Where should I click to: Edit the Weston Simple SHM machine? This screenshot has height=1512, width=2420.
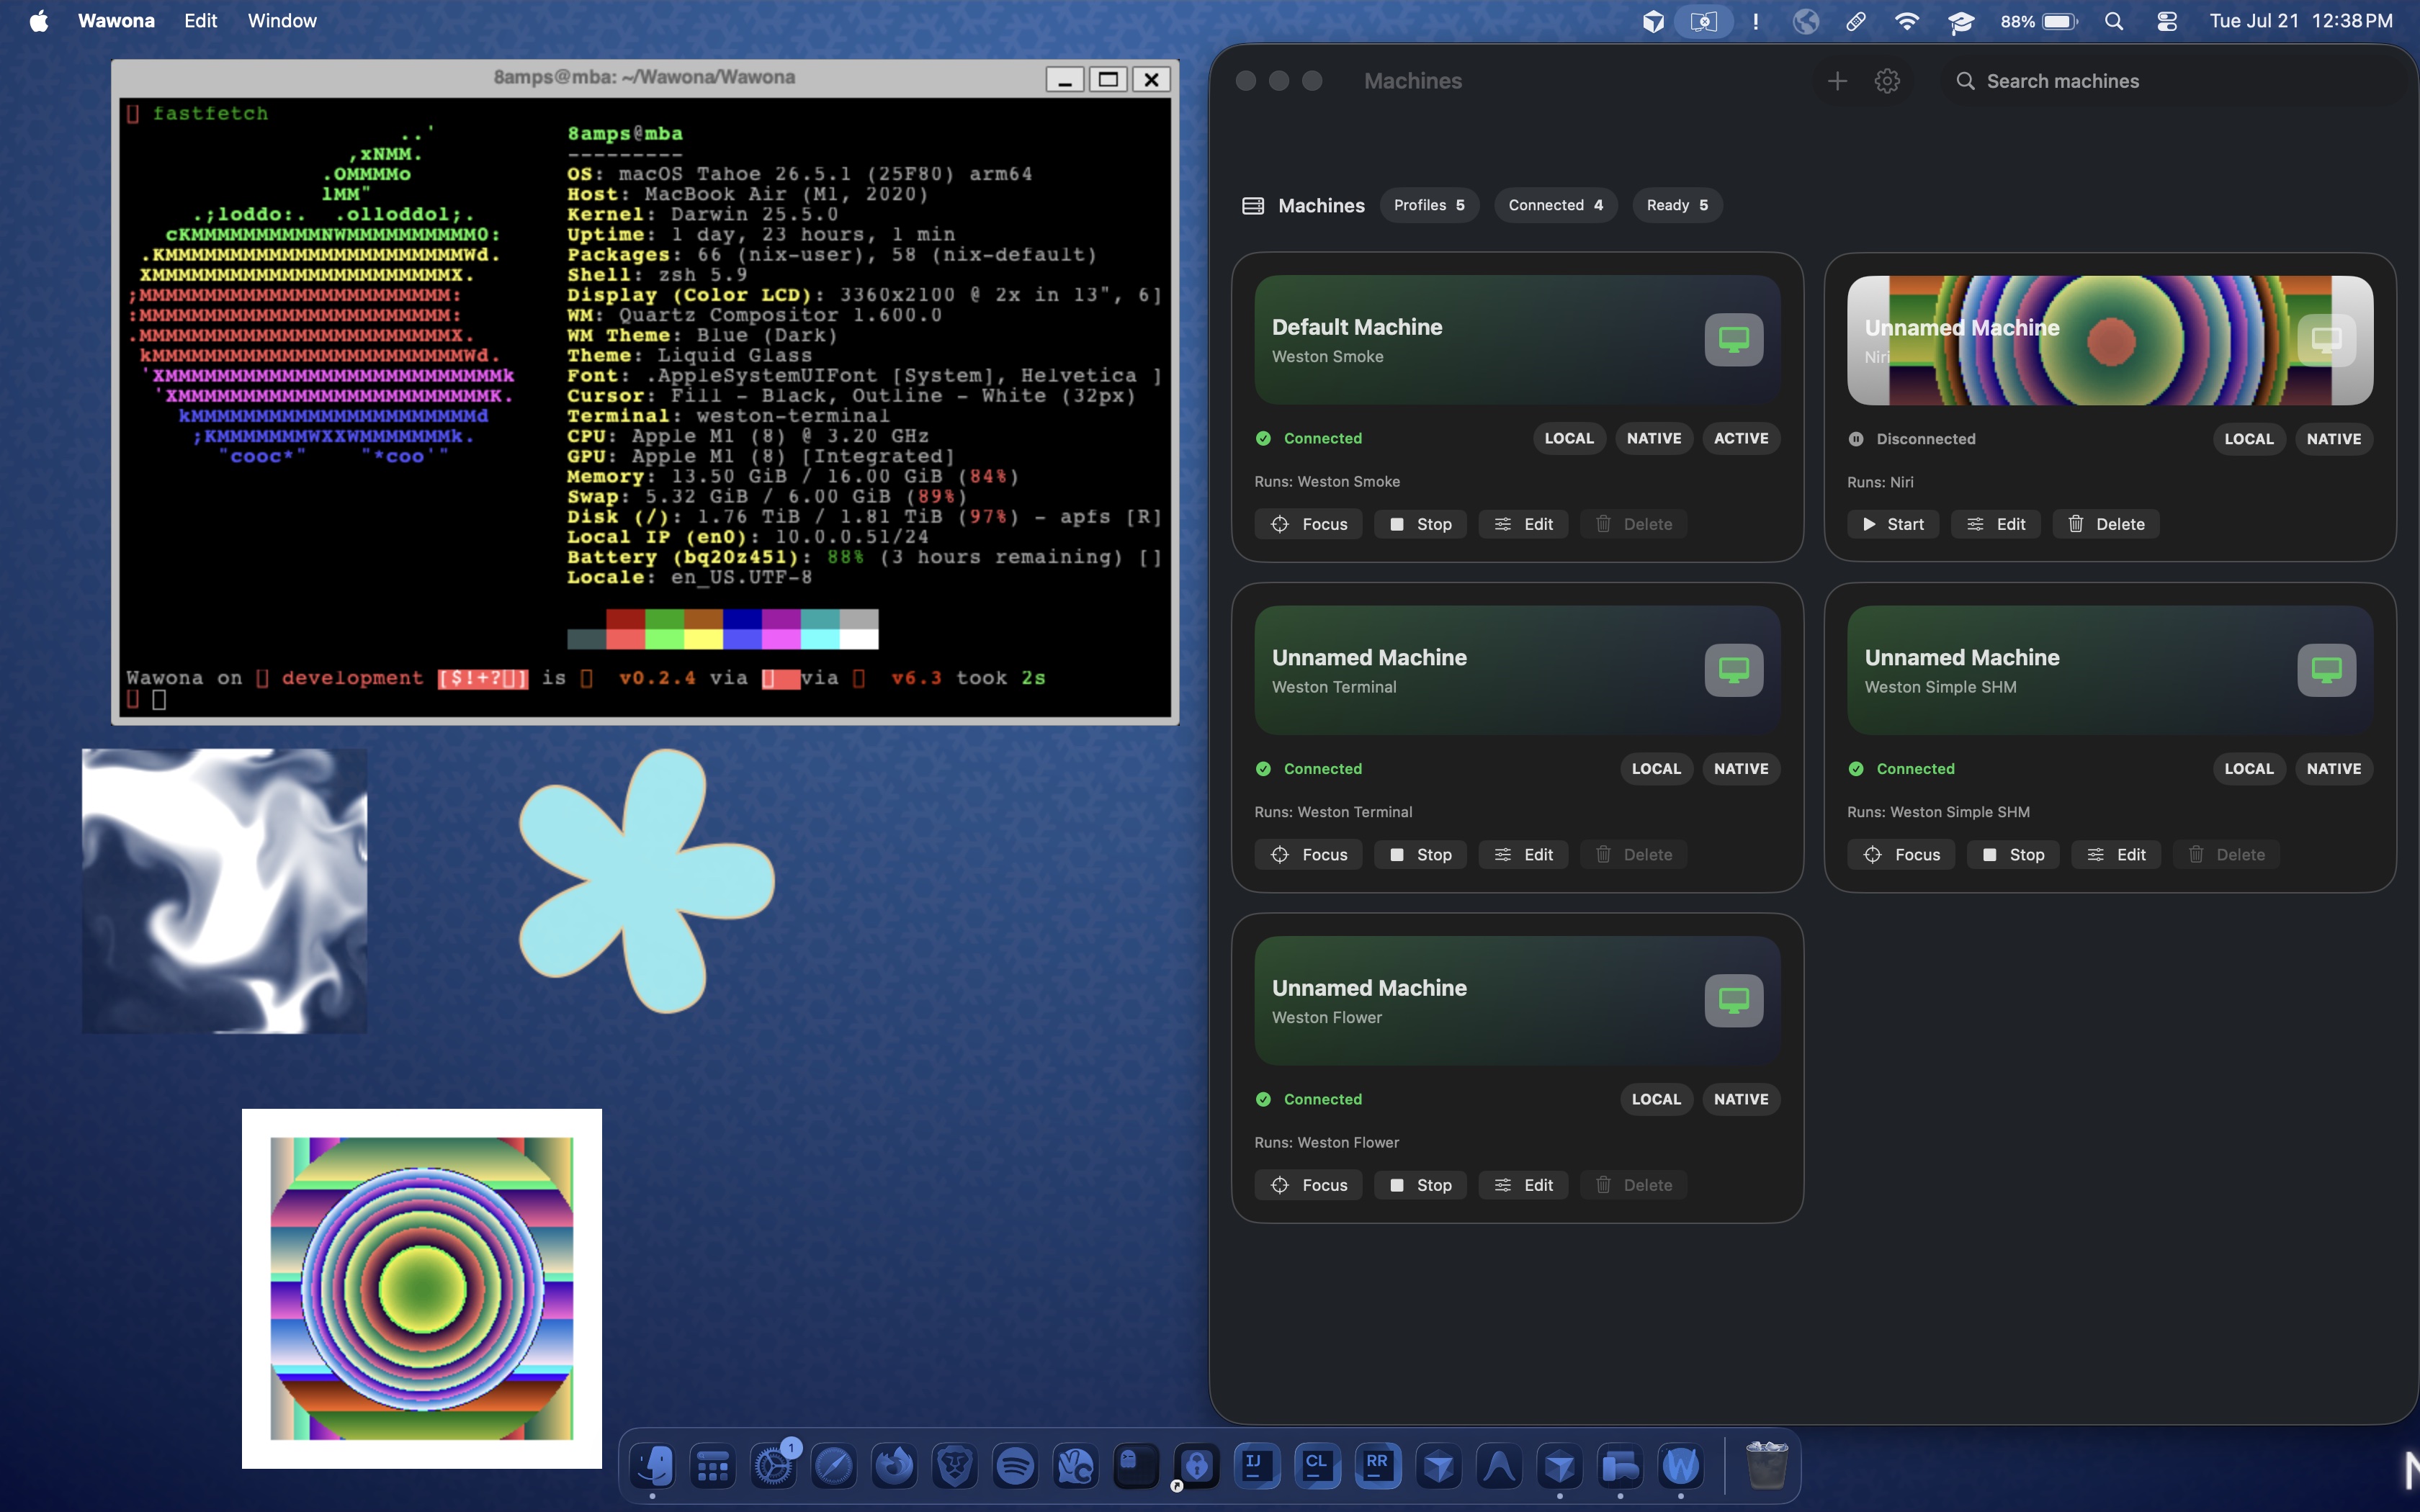[2116, 855]
